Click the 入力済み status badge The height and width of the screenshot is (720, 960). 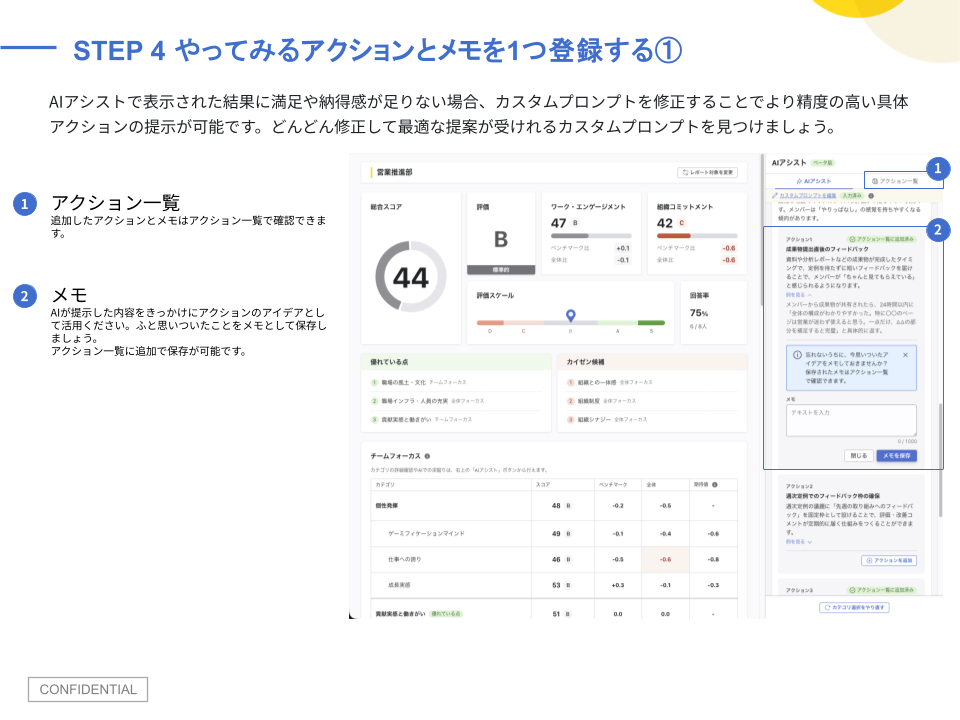(x=852, y=196)
